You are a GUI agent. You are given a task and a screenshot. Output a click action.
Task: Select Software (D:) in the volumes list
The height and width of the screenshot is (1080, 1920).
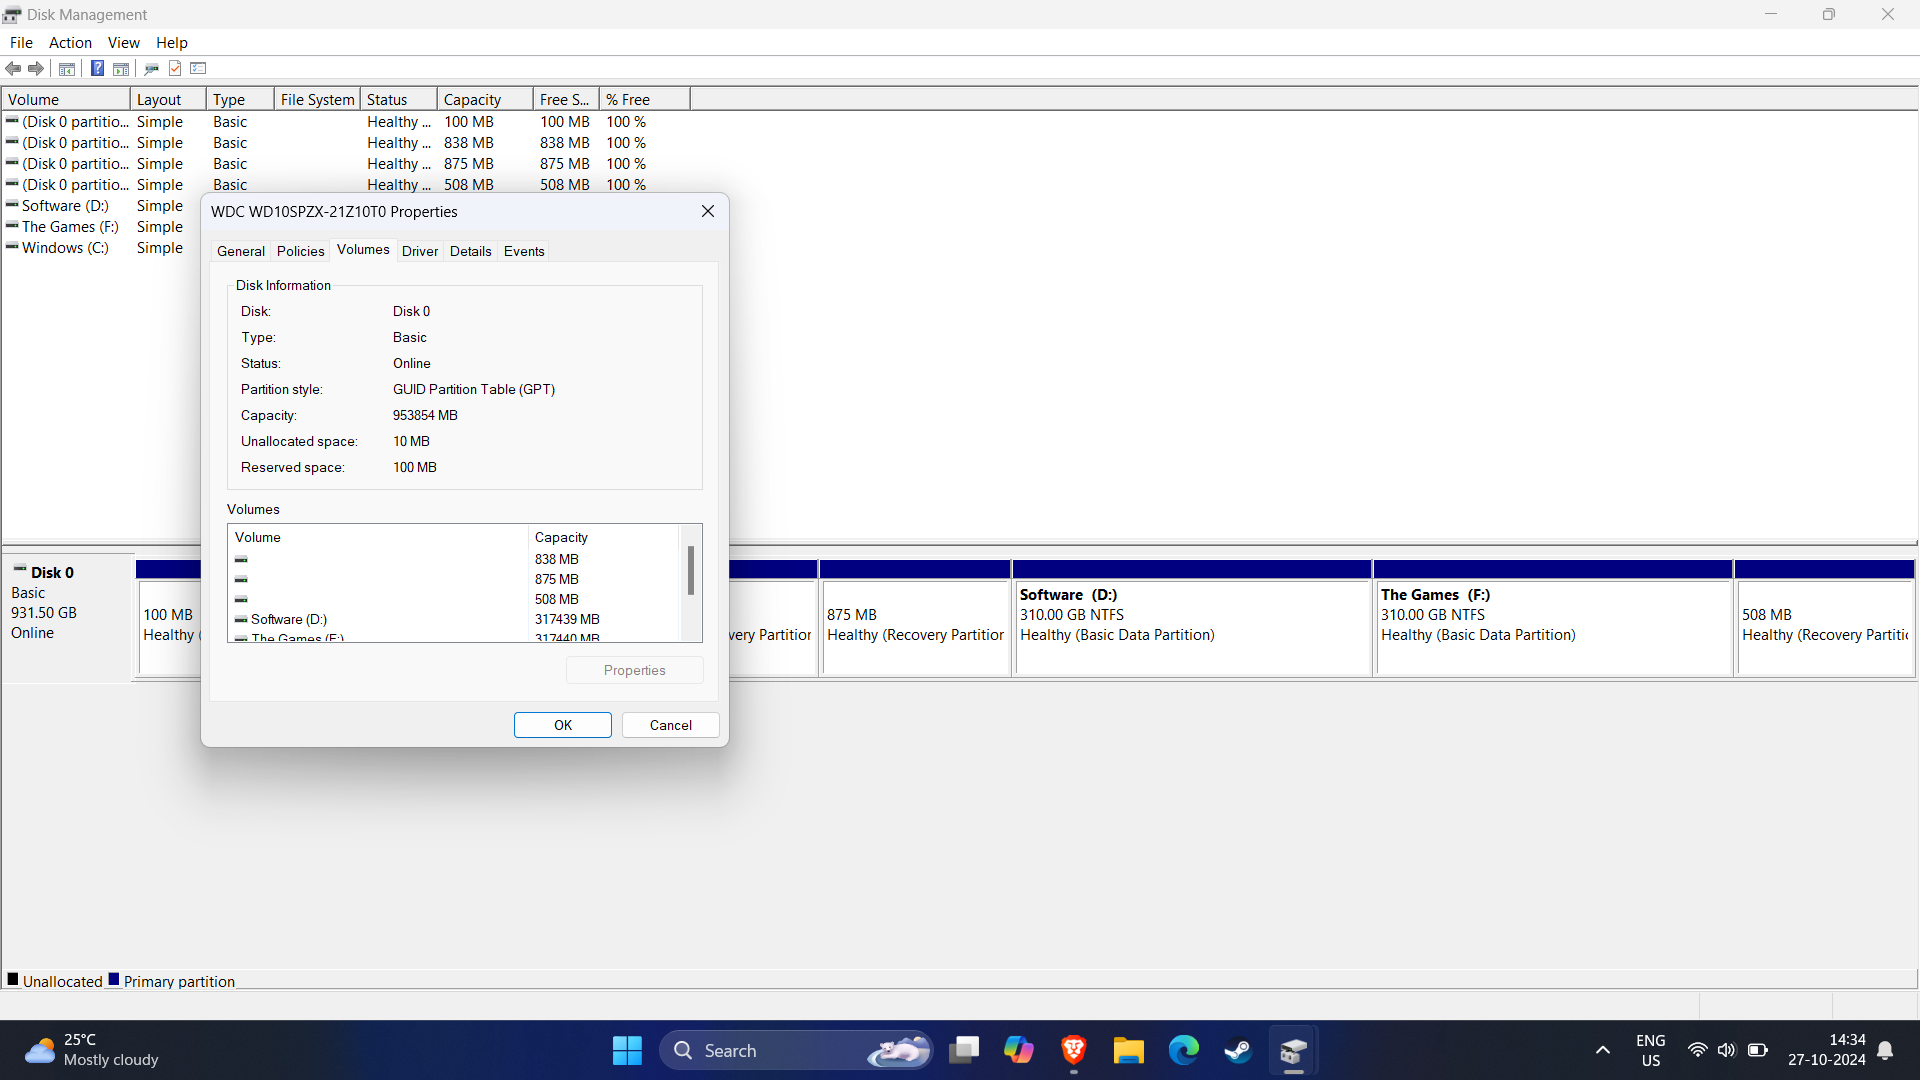(x=290, y=619)
